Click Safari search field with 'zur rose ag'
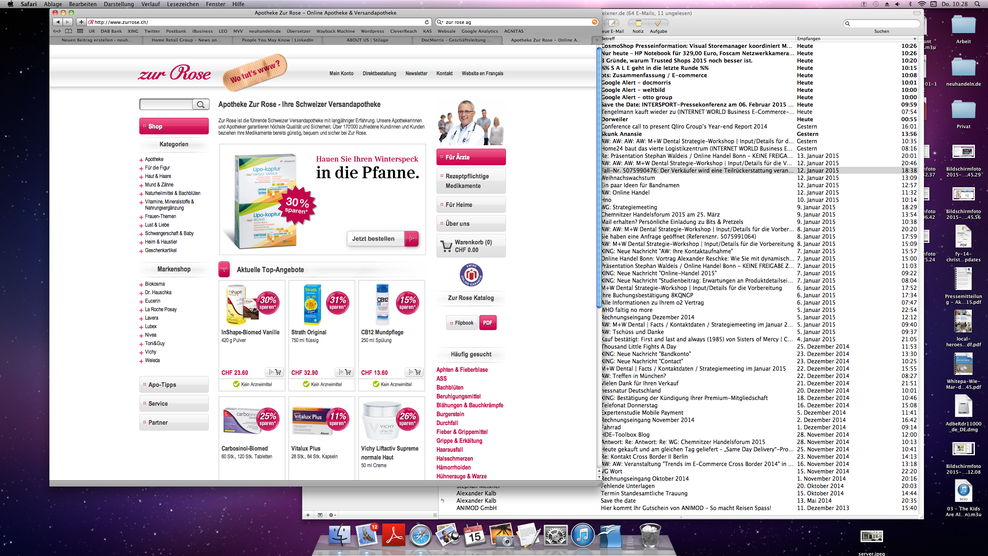The width and height of the screenshot is (988, 556). click(516, 22)
